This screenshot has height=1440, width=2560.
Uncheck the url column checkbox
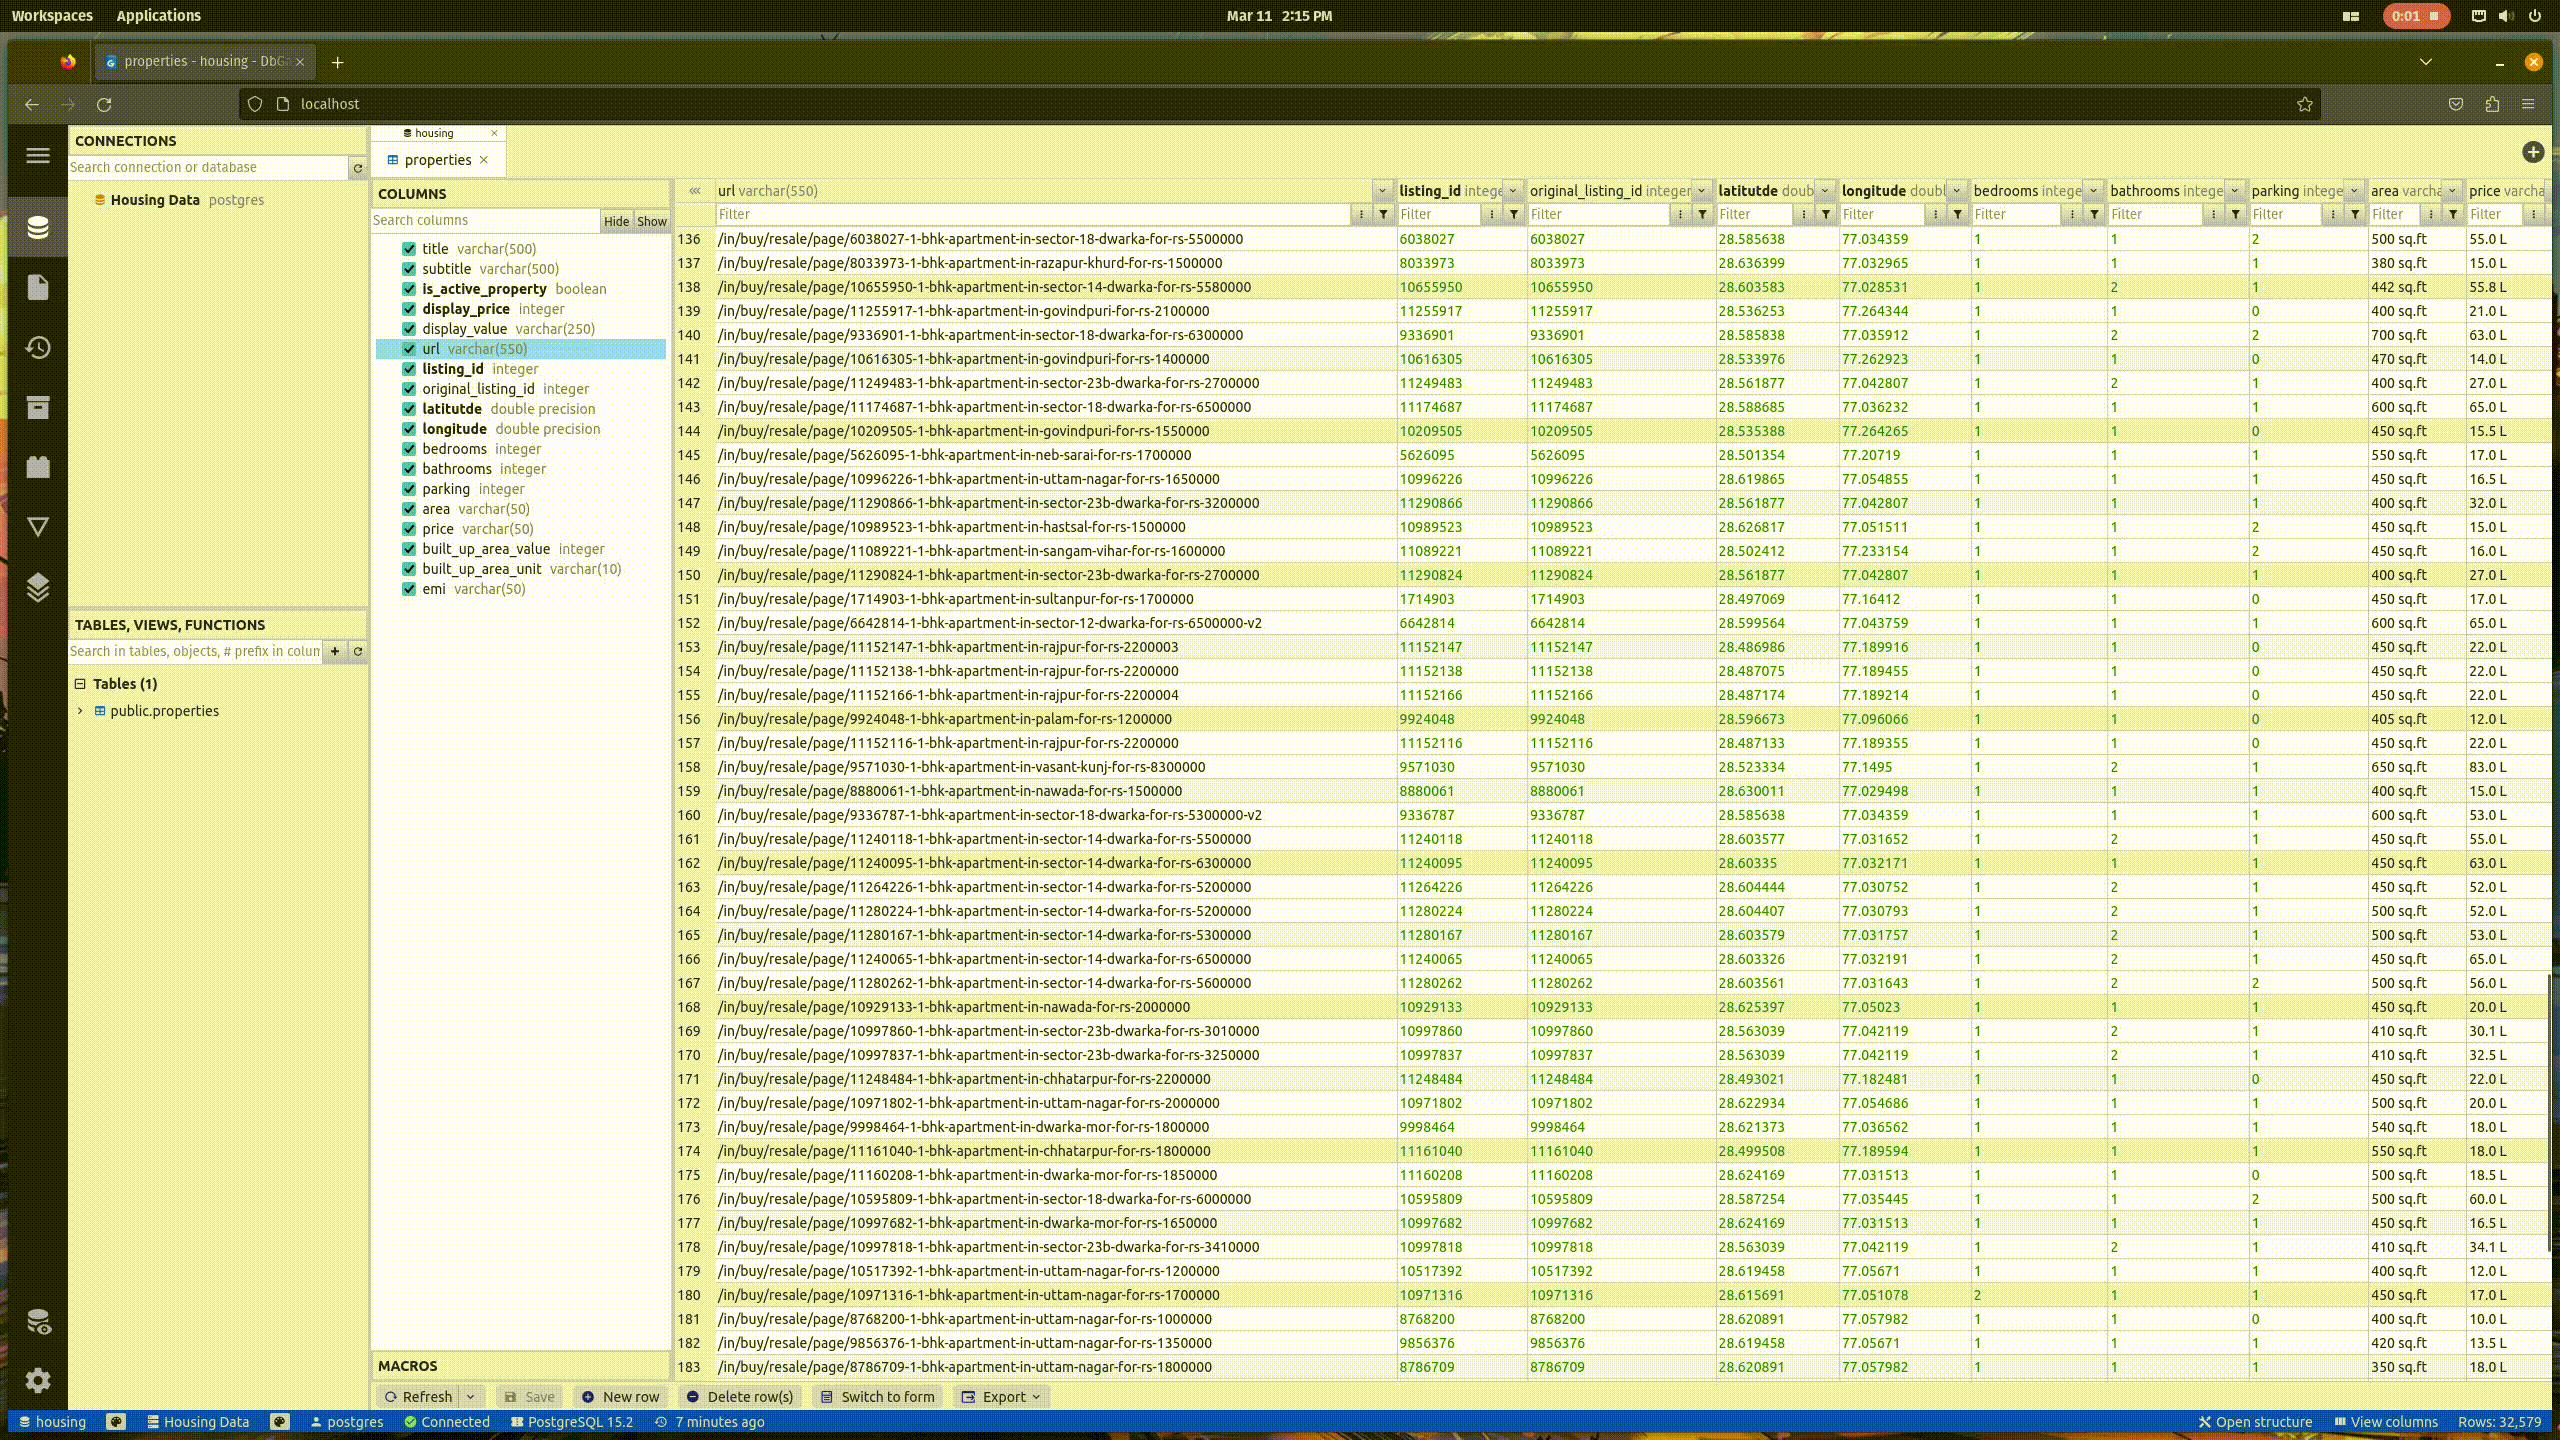point(409,349)
